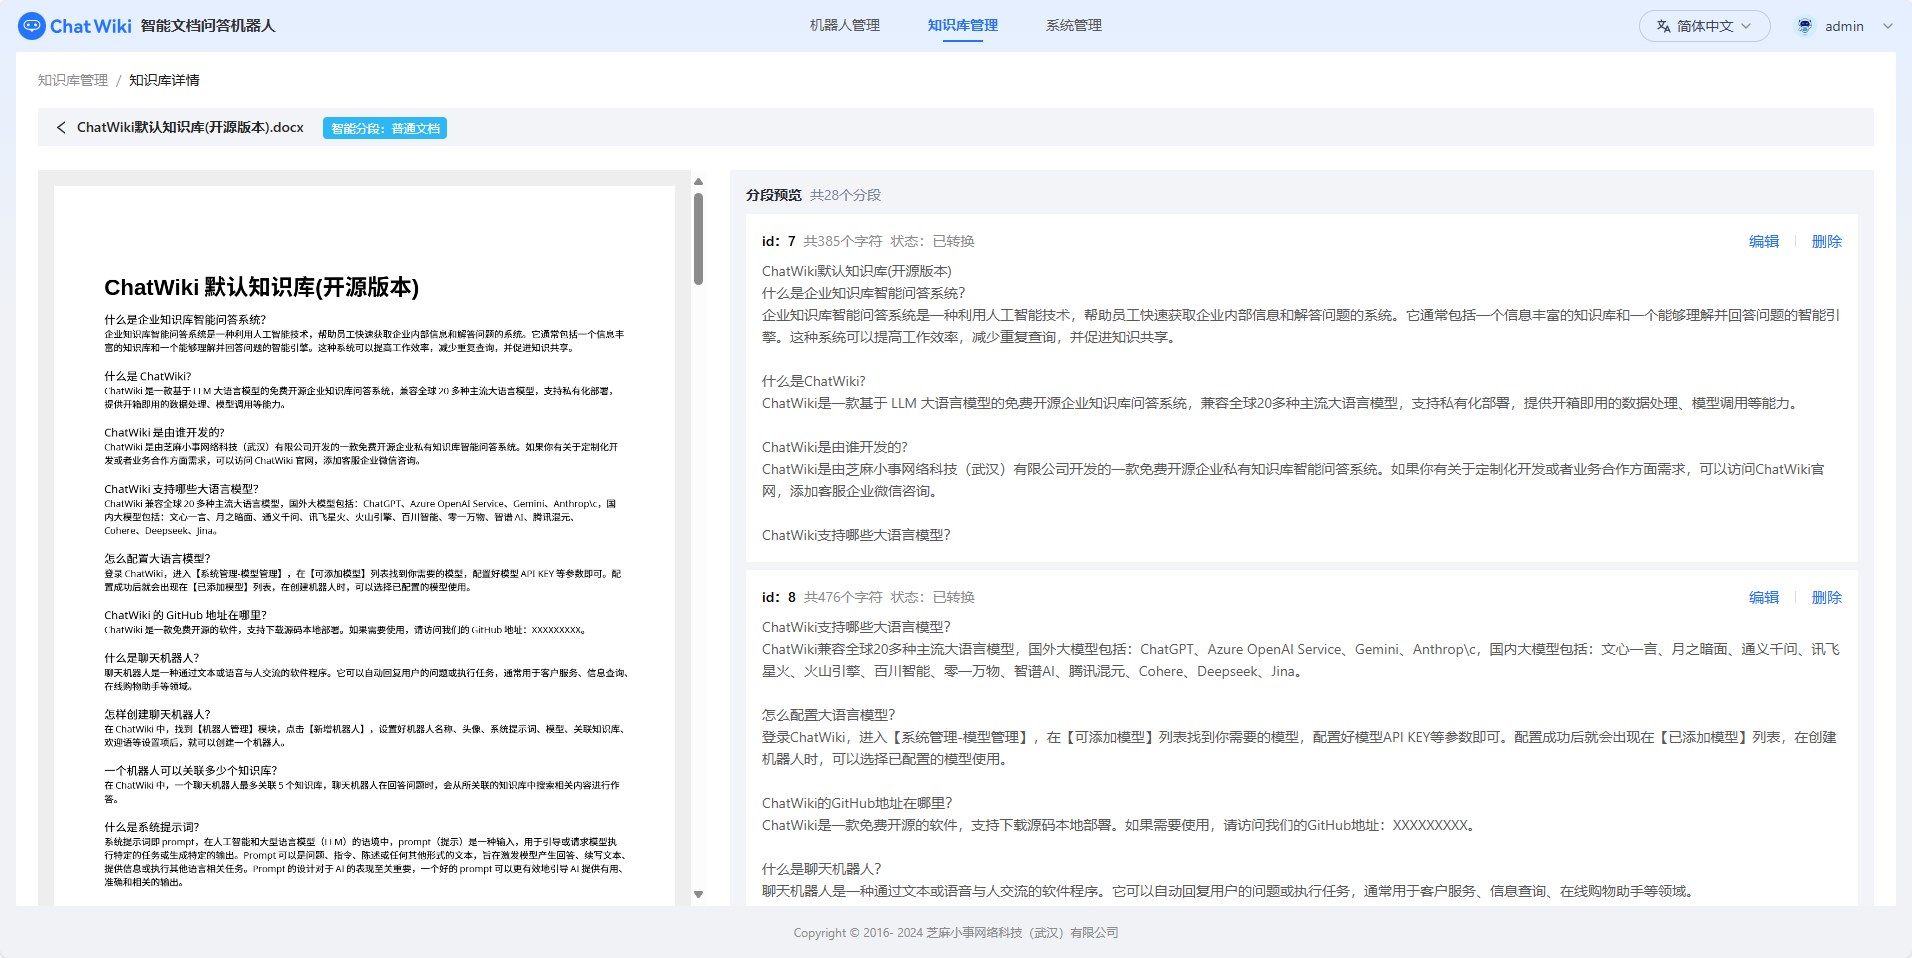This screenshot has height=958, width=1912.
Task: Open the 知识库管理 menu
Action: [x=963, y=26]
